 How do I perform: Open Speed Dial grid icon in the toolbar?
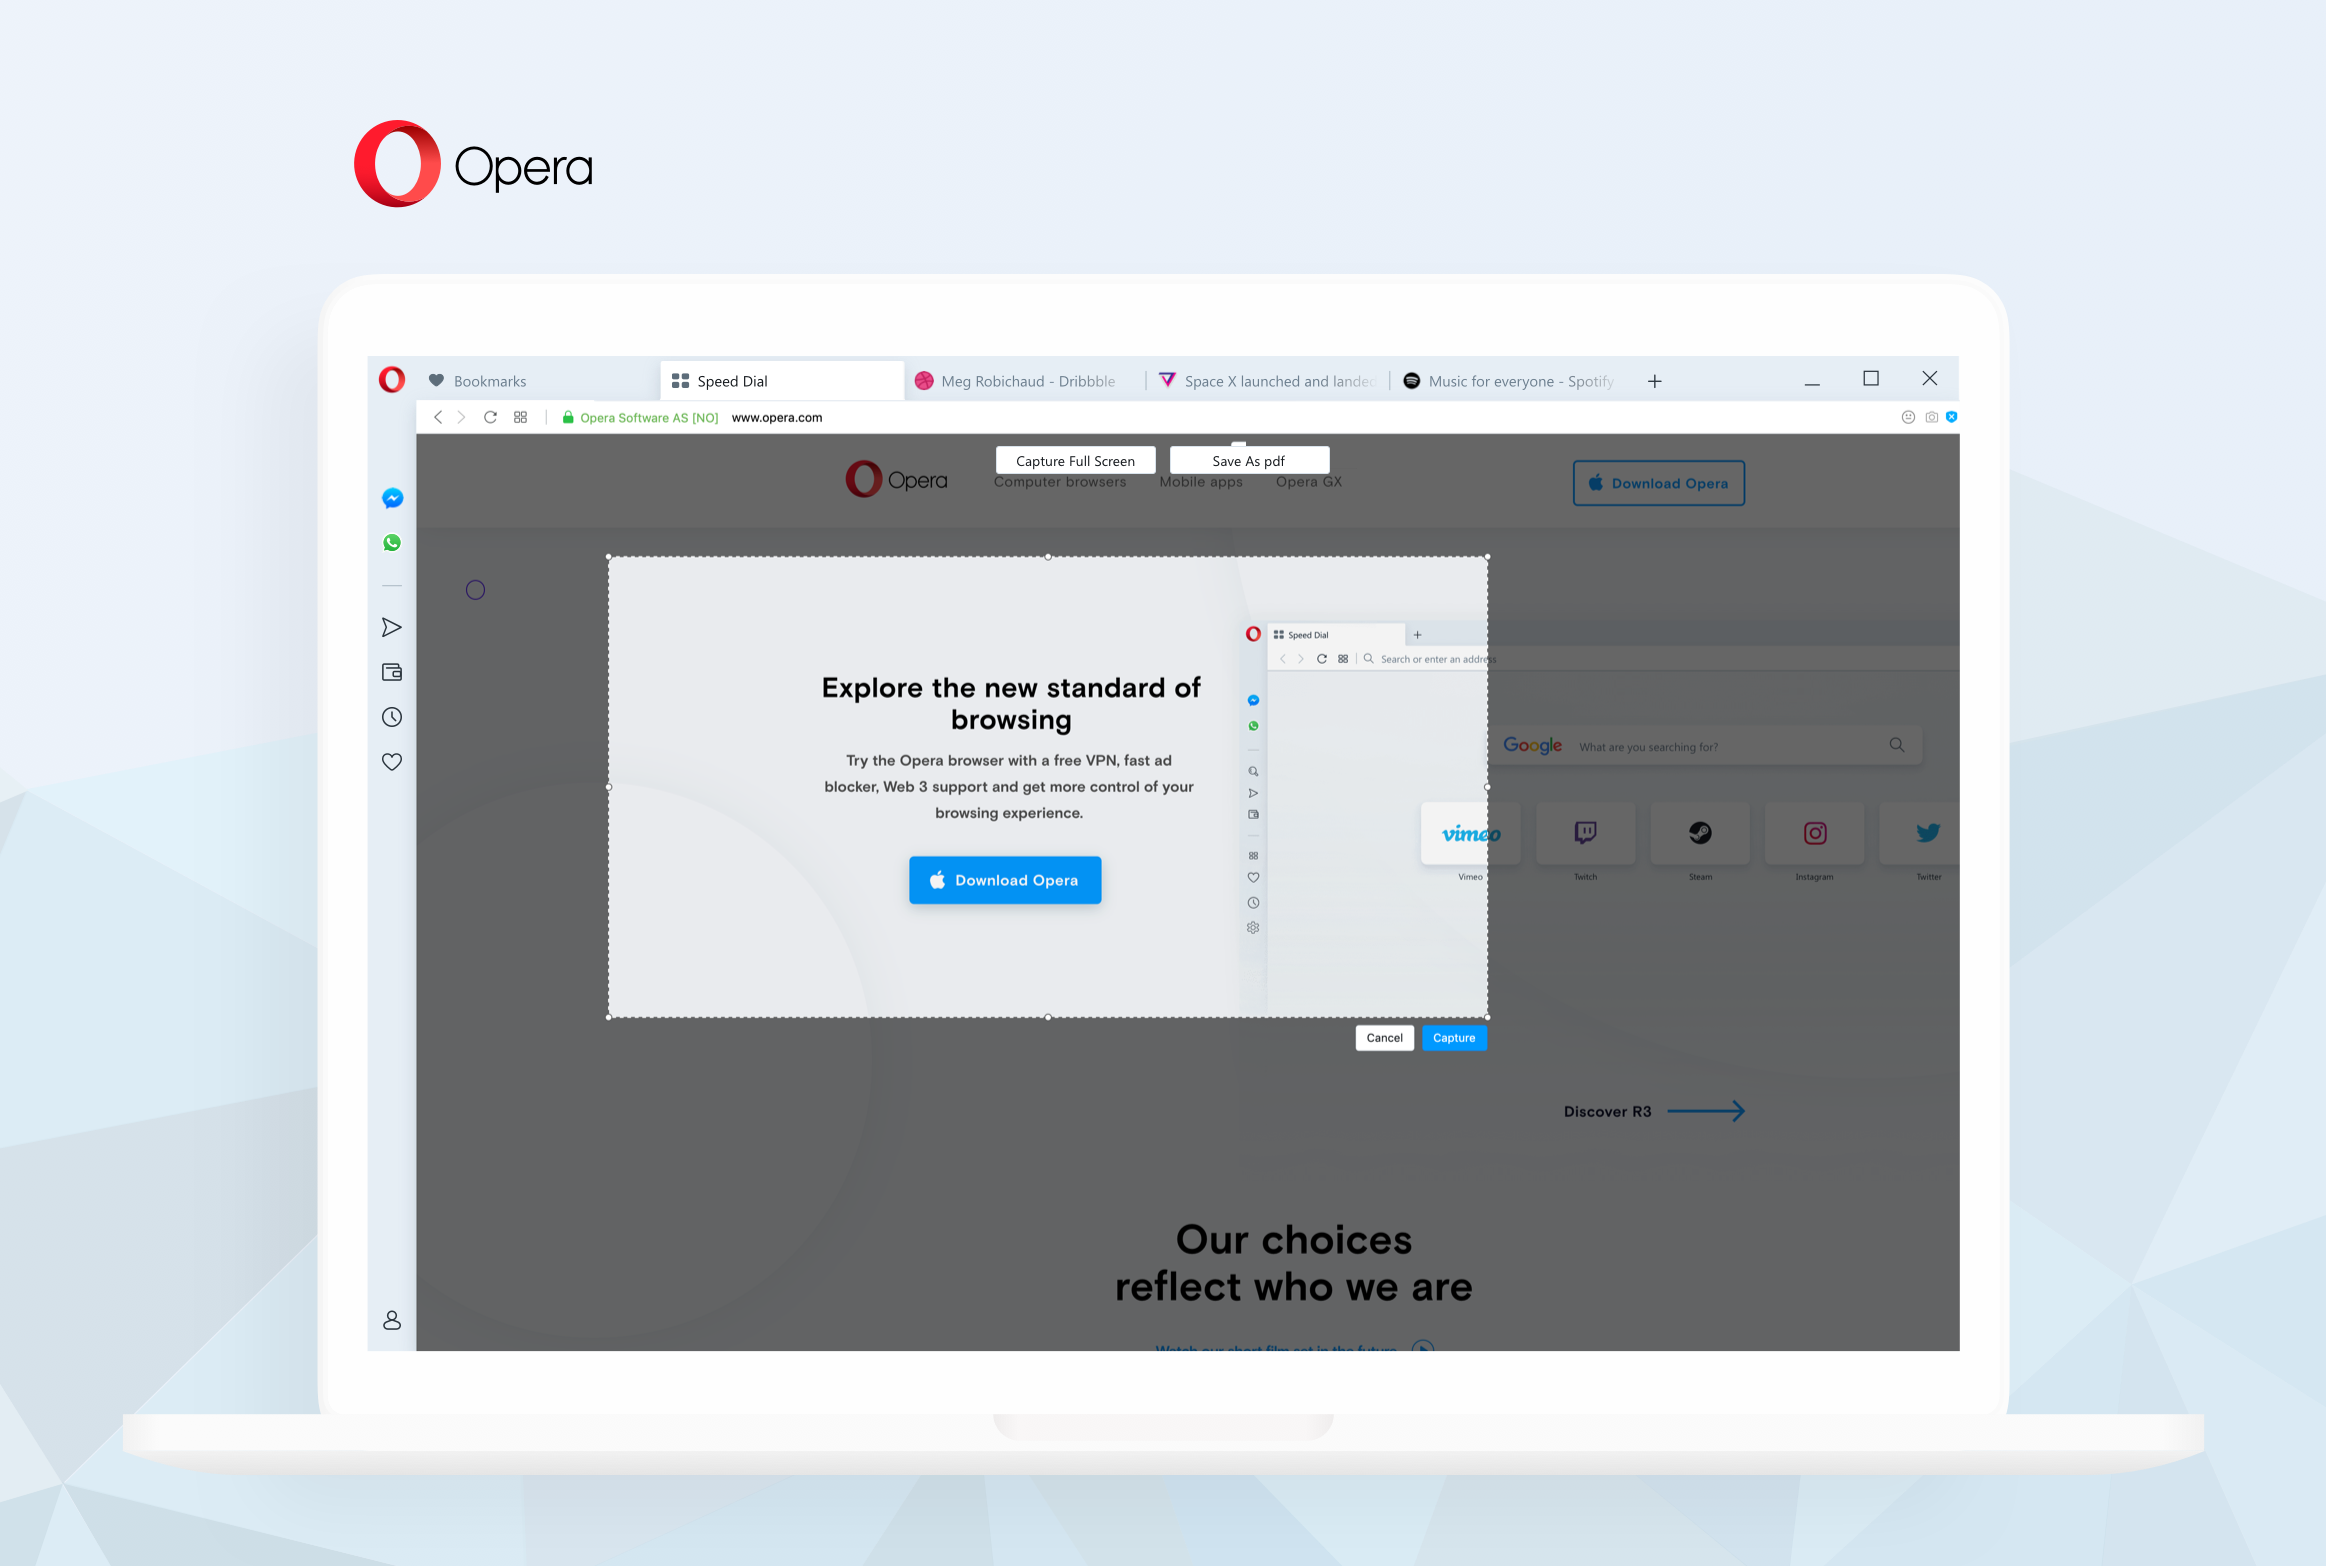520,417
